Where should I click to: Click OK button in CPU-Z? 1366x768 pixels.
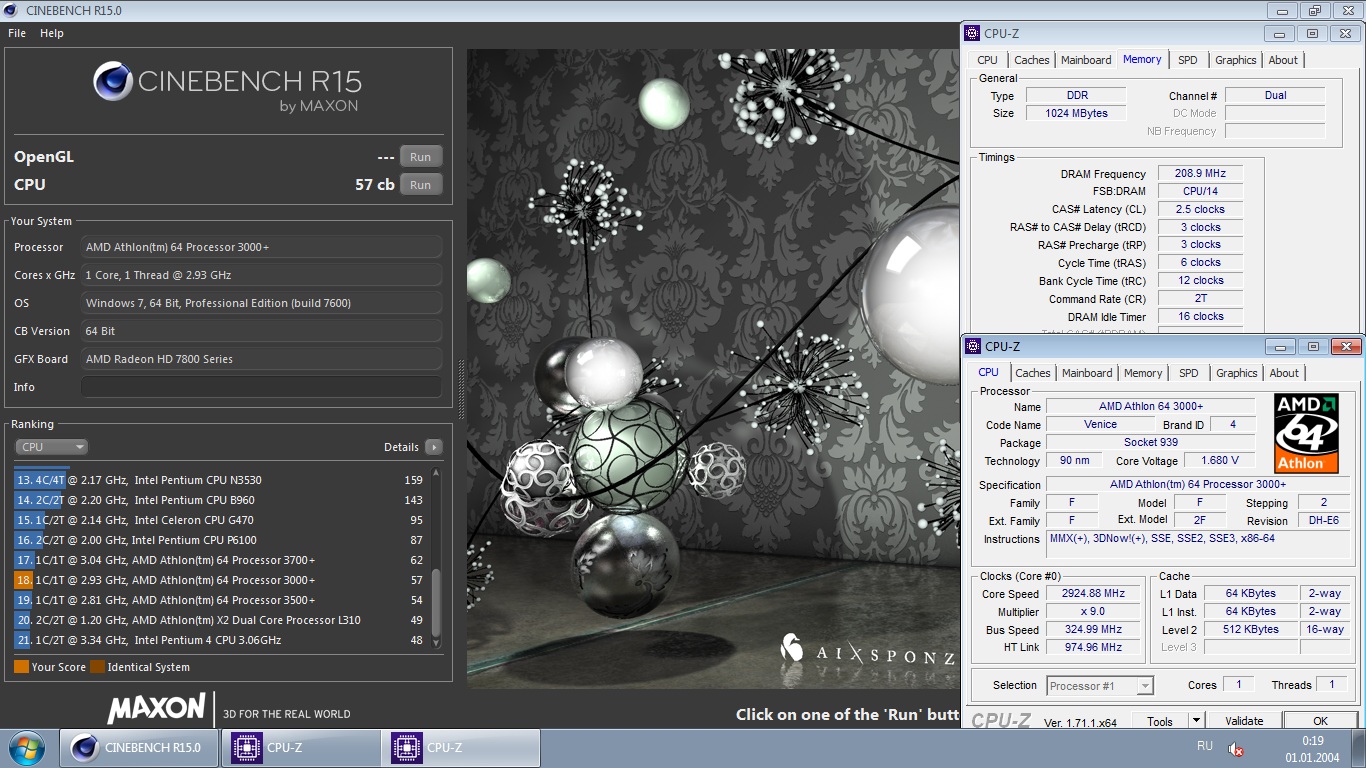pos(1320,721)
